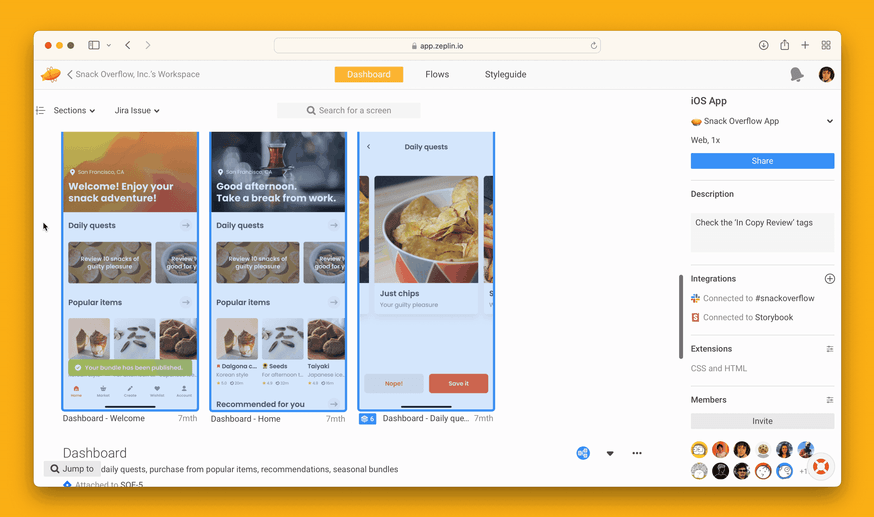Expand the Sections dropdown
The height and width of the screenshot is (517, 874).
pyautogui.click(x=74, y=110)
